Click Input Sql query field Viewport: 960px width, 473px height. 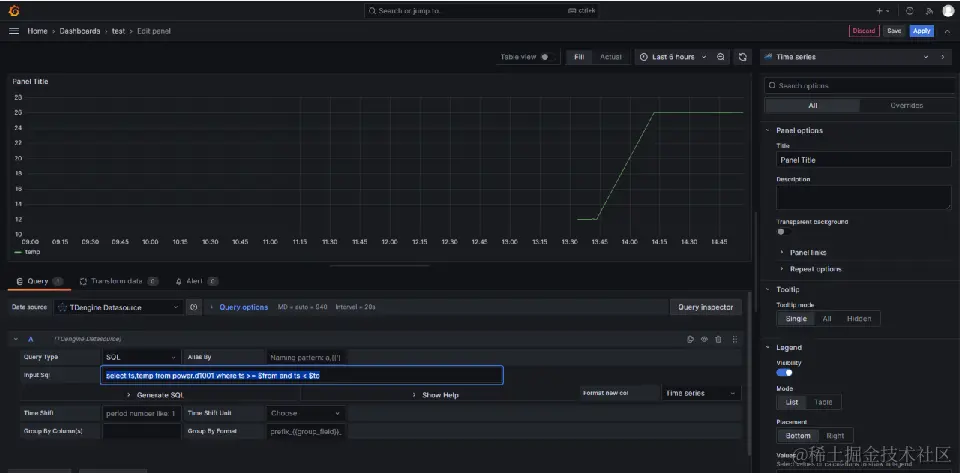tap(302, 375)
